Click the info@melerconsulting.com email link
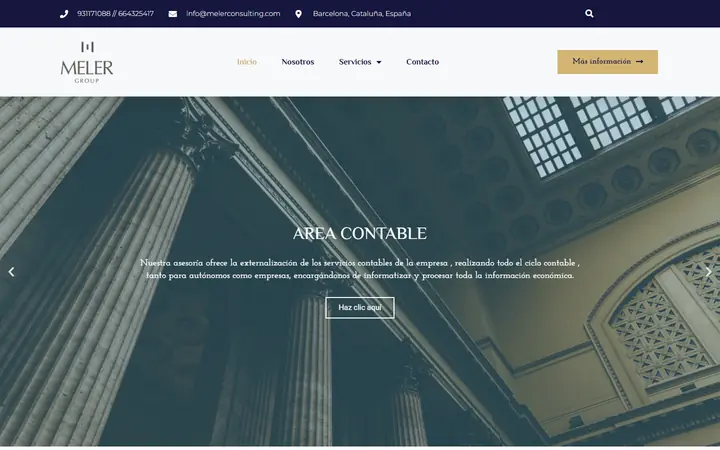 coord(233,14)
